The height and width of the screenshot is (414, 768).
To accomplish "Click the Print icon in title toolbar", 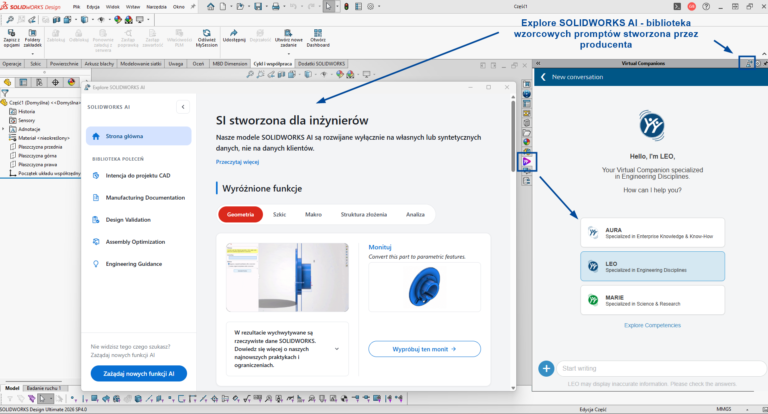I will (276, 6).
